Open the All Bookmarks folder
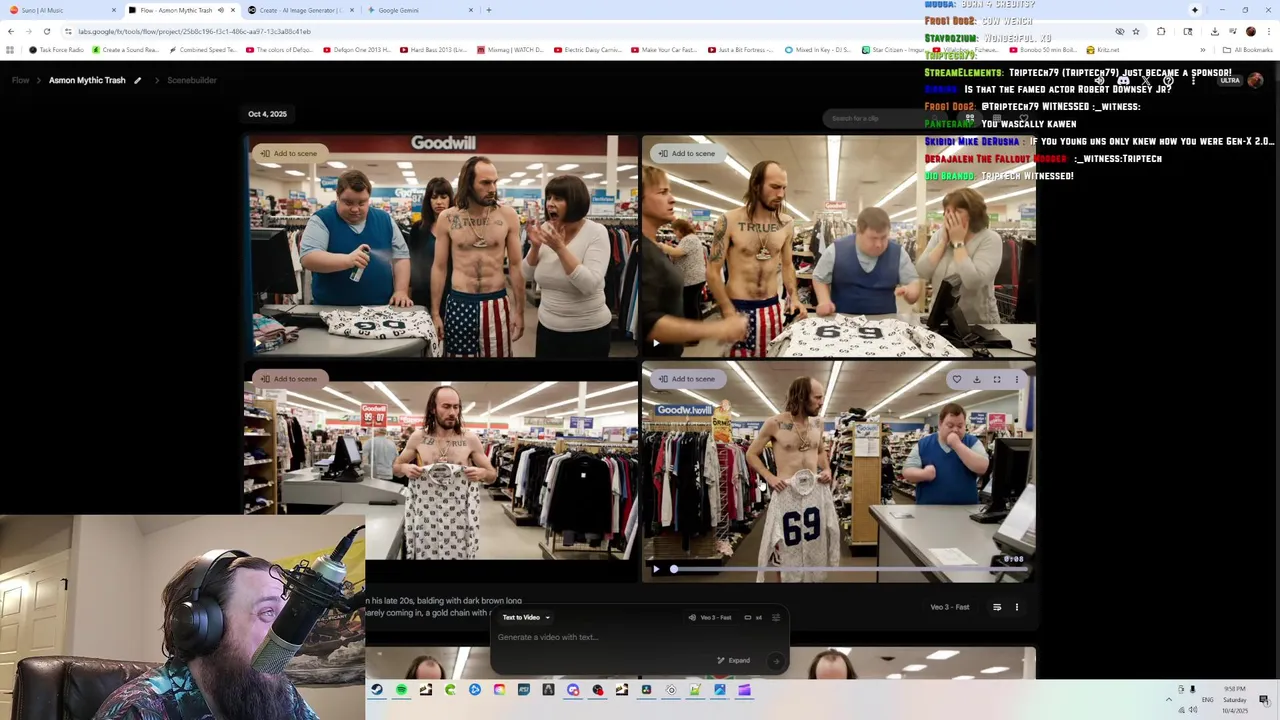This screenshot has width=1280, height=720. click(x=1247, y=50)
